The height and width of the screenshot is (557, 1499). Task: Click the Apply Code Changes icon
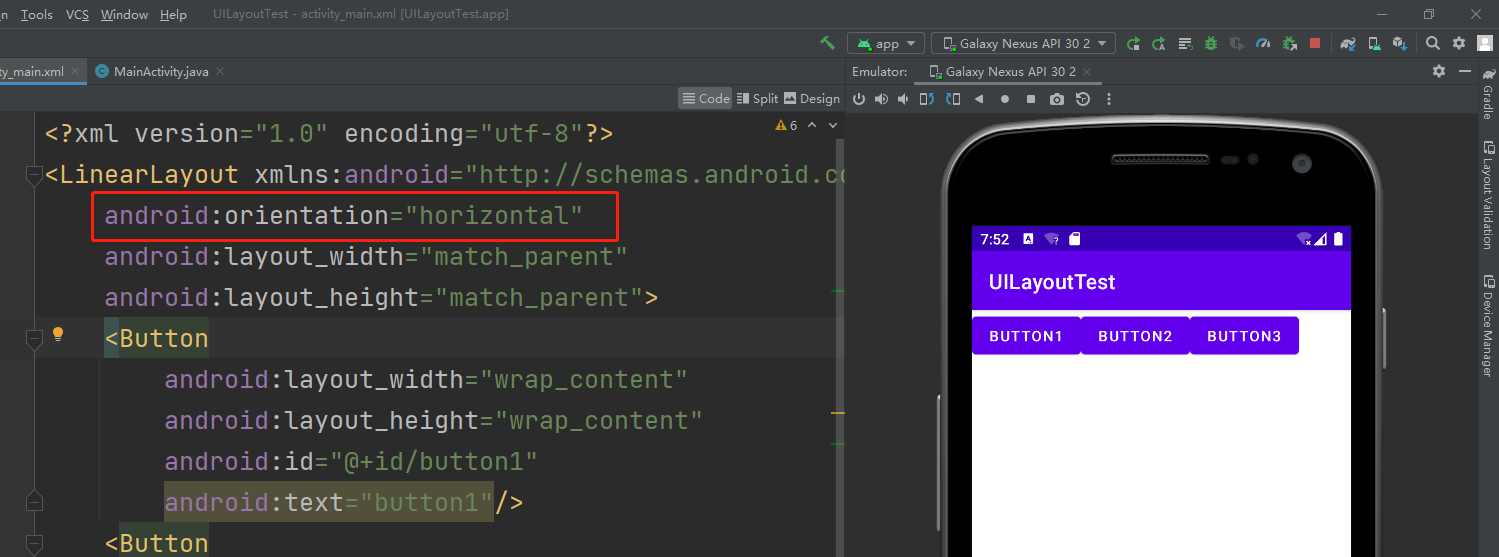(1185, 44)
